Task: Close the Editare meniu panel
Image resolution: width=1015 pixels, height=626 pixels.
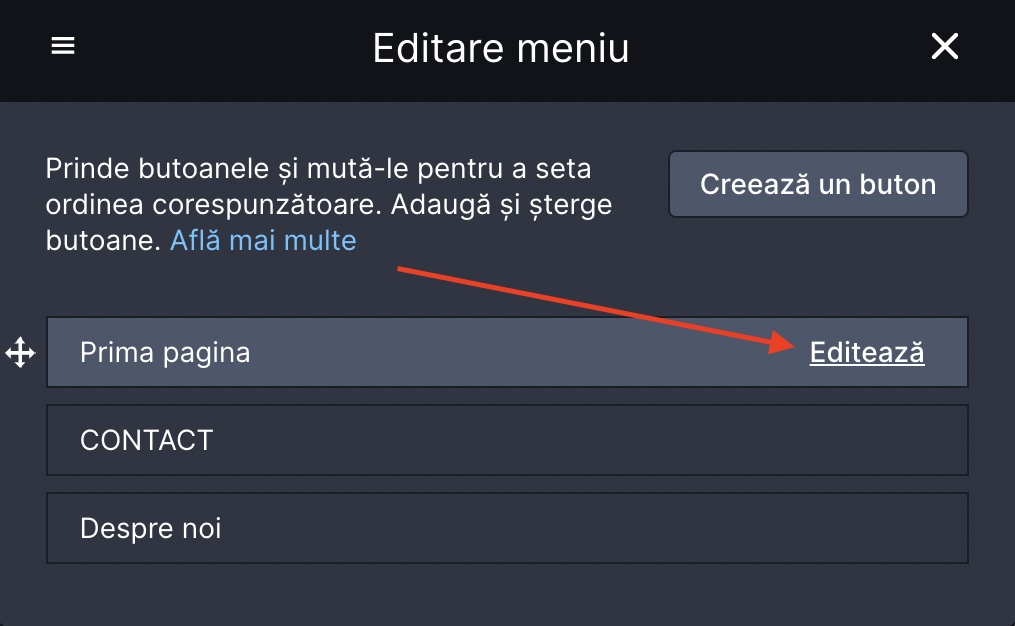Action: pyautogui.click(x=944, y=47)
